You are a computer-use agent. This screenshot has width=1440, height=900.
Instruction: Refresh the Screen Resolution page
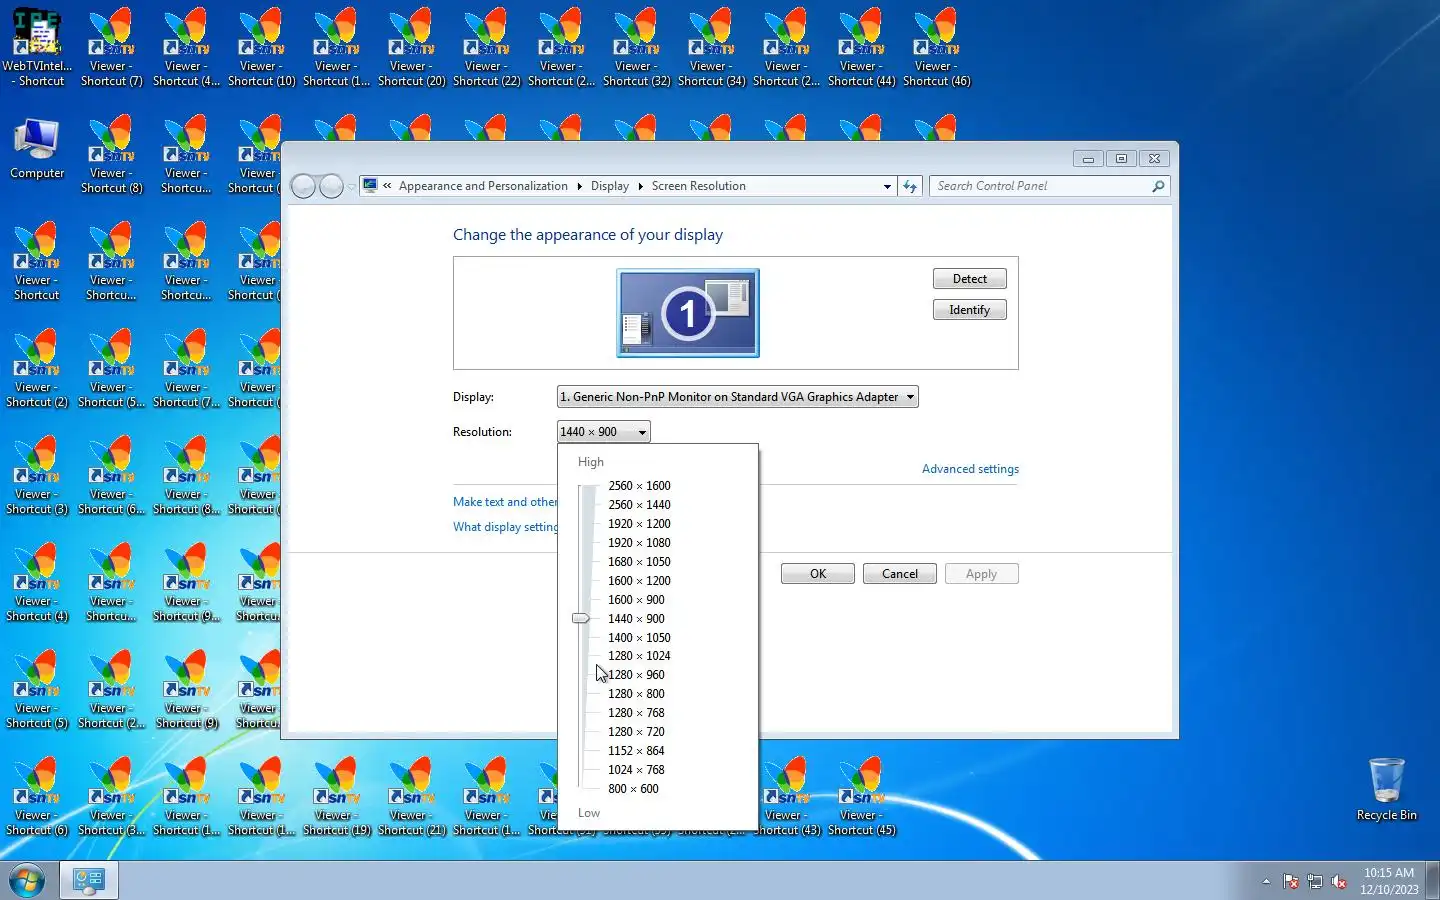click(x=909, y=186)
